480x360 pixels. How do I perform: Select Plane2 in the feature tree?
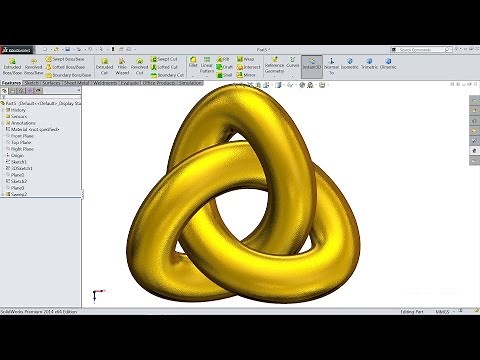click(x=15, y=175)
